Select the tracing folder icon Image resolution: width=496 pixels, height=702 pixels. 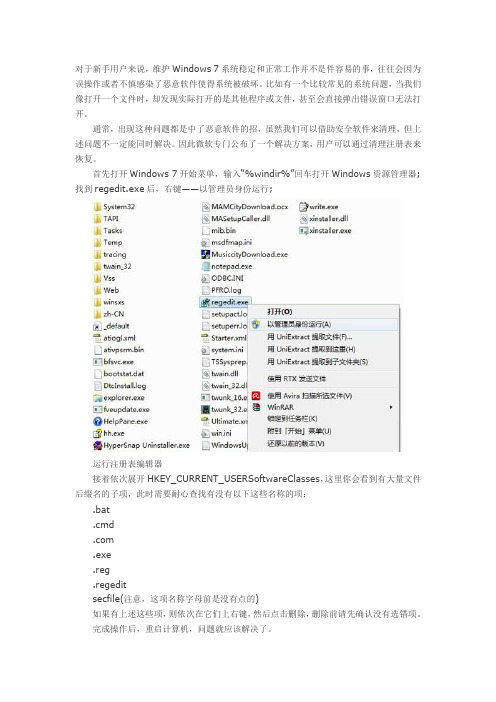click(x=98, y=254)
